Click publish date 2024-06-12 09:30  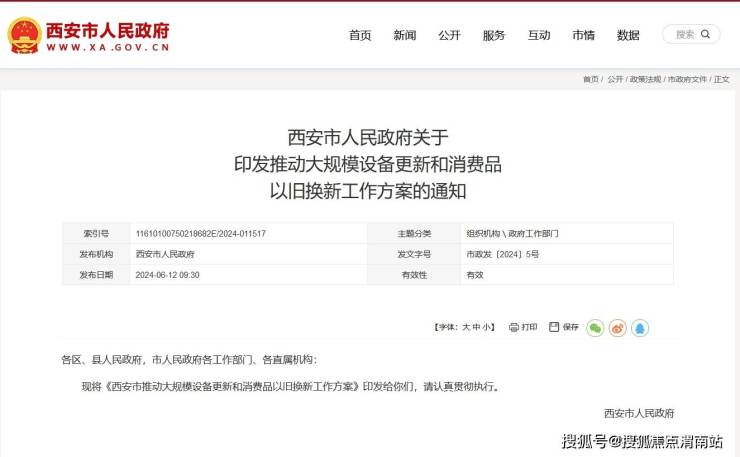[x=167, y=275]
